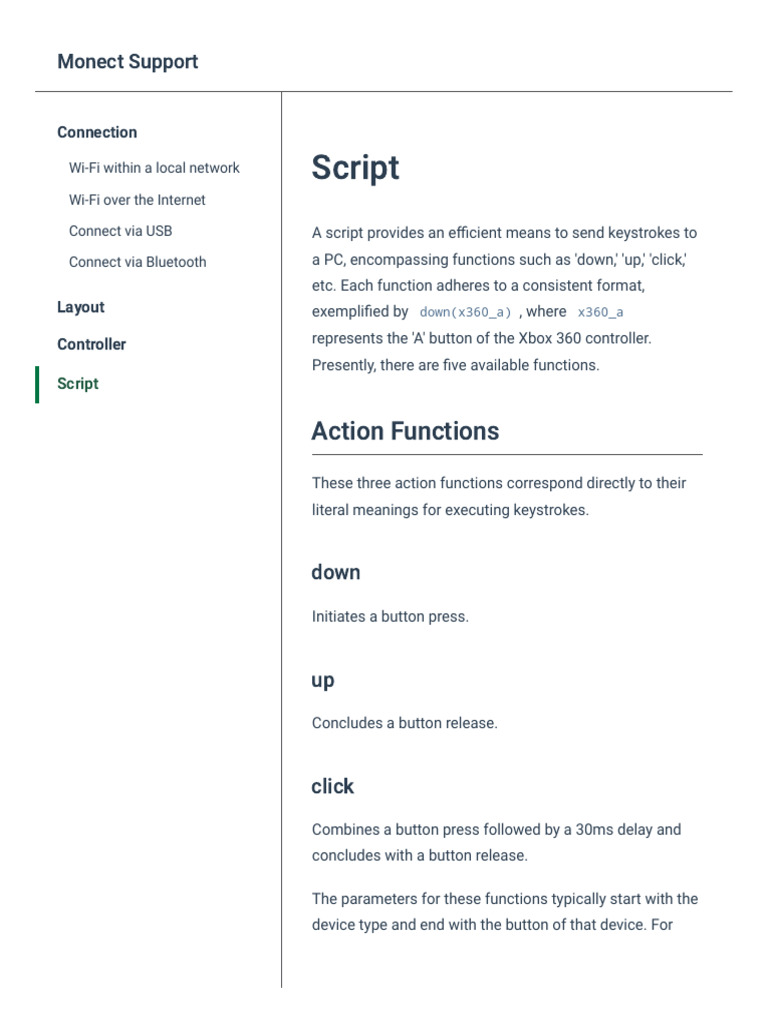Open the Connect via USB page
The image size is (768, 1024).
tap(120, 231)
